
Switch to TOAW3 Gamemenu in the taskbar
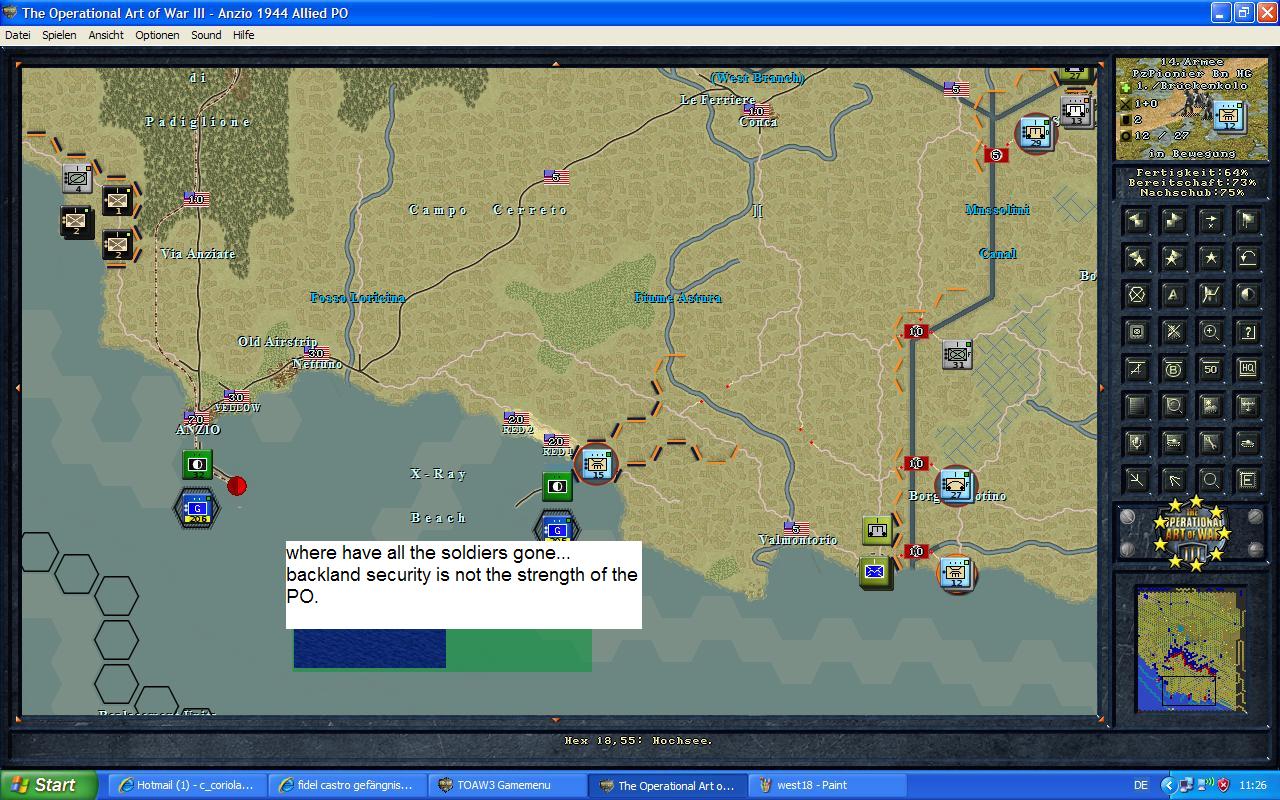[506, 785]
